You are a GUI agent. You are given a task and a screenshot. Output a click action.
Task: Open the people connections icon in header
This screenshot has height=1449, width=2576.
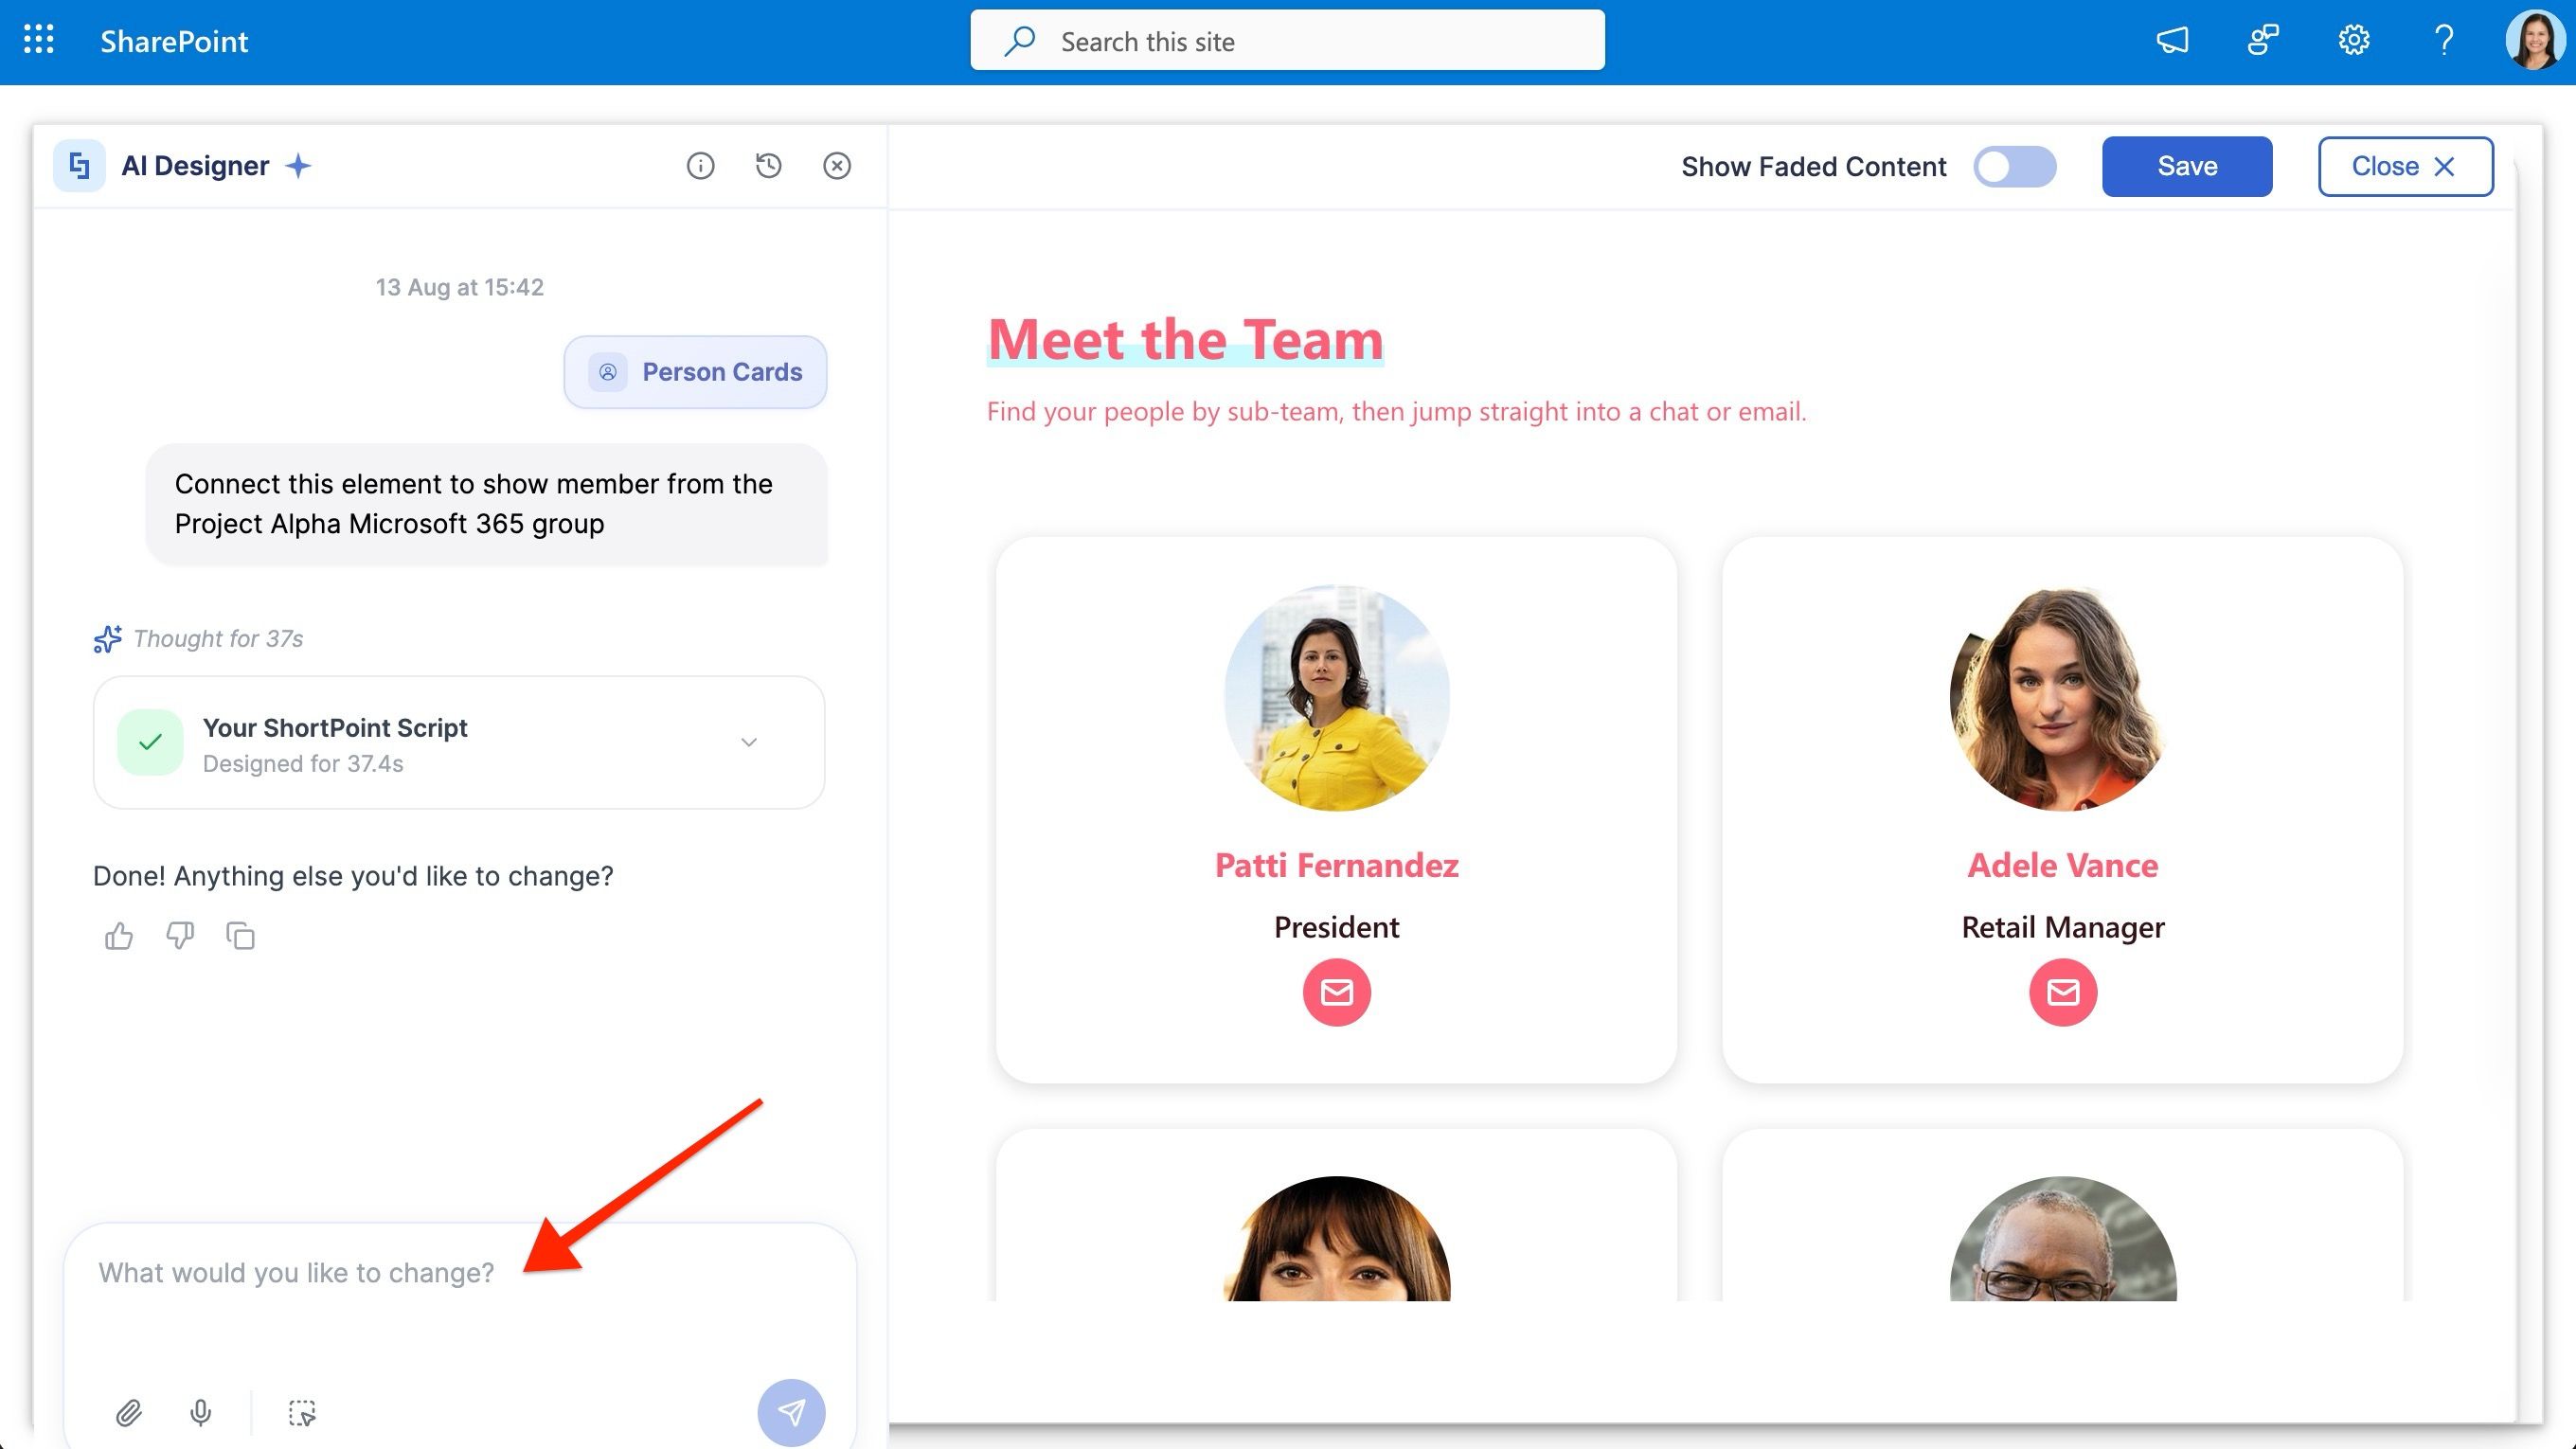2263,40
